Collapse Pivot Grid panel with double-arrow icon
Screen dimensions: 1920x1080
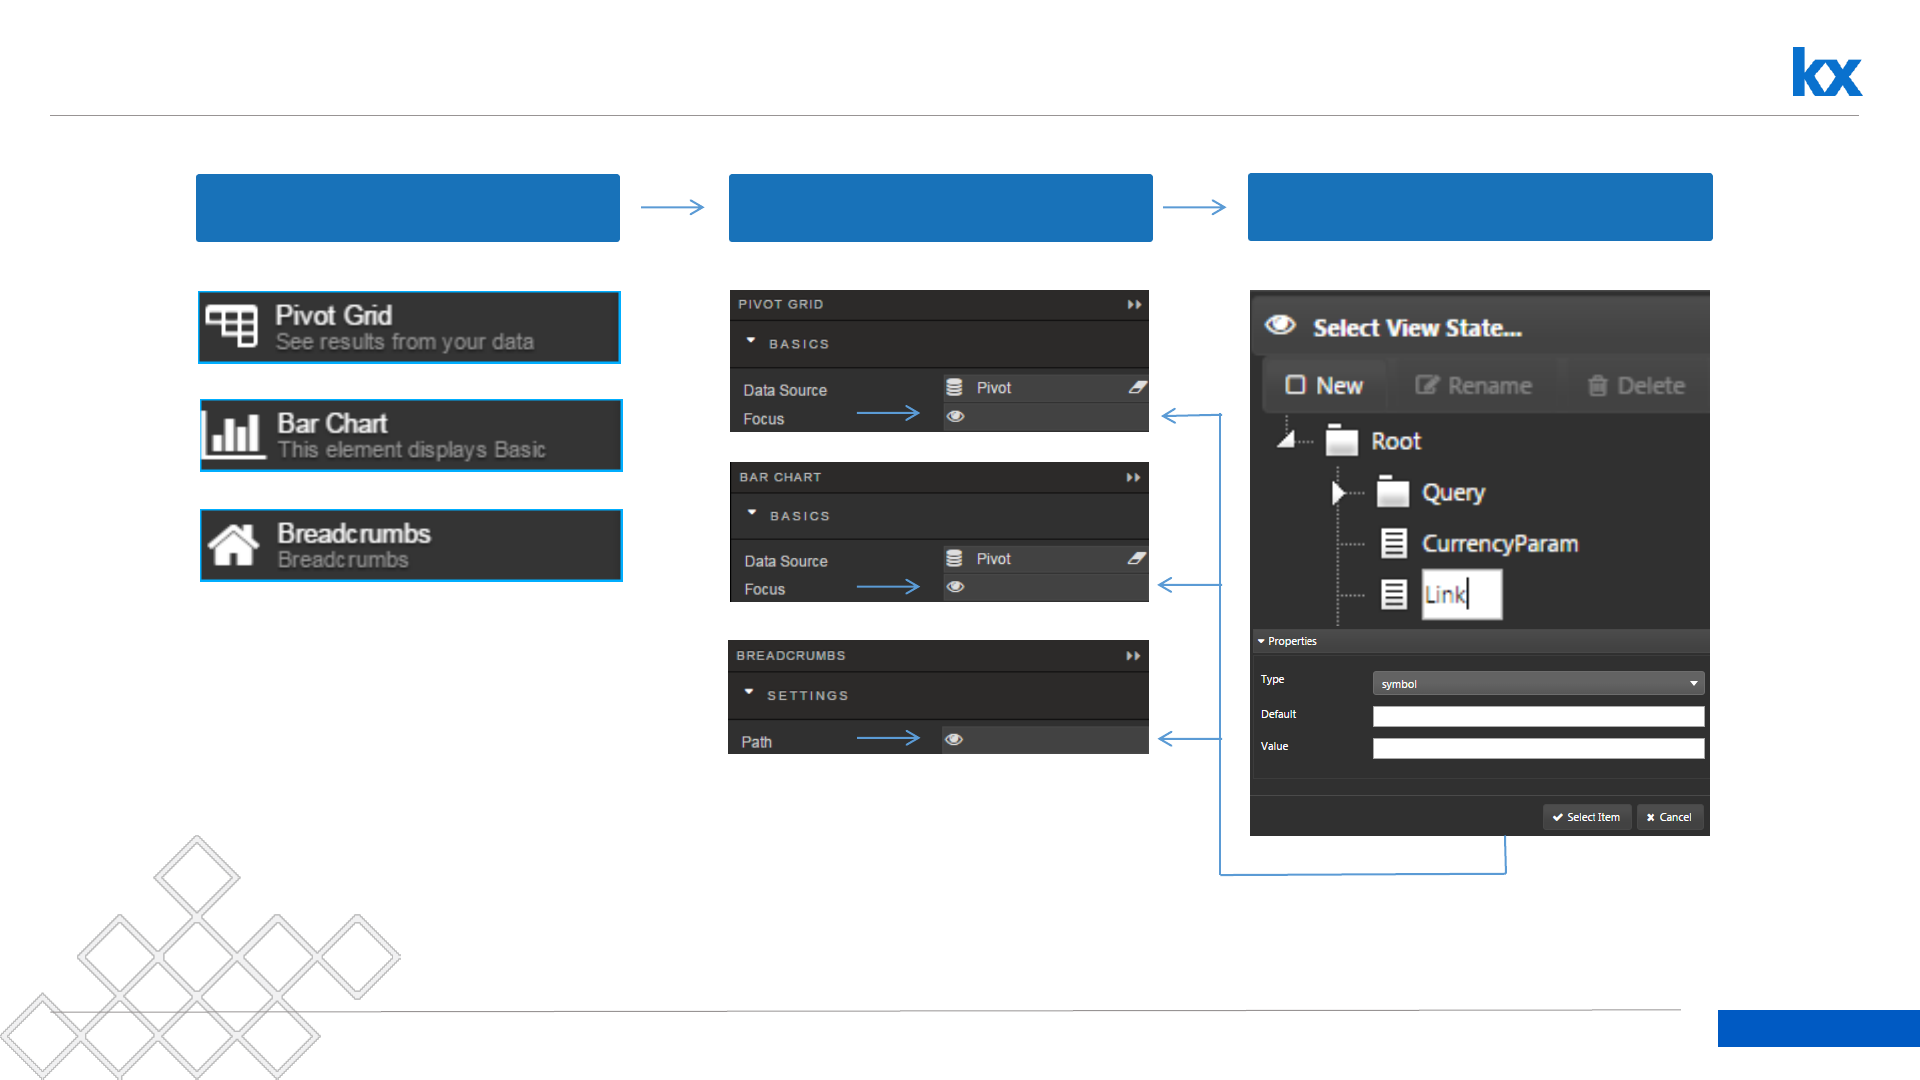pyautogui.click(x=1134, y=305)
